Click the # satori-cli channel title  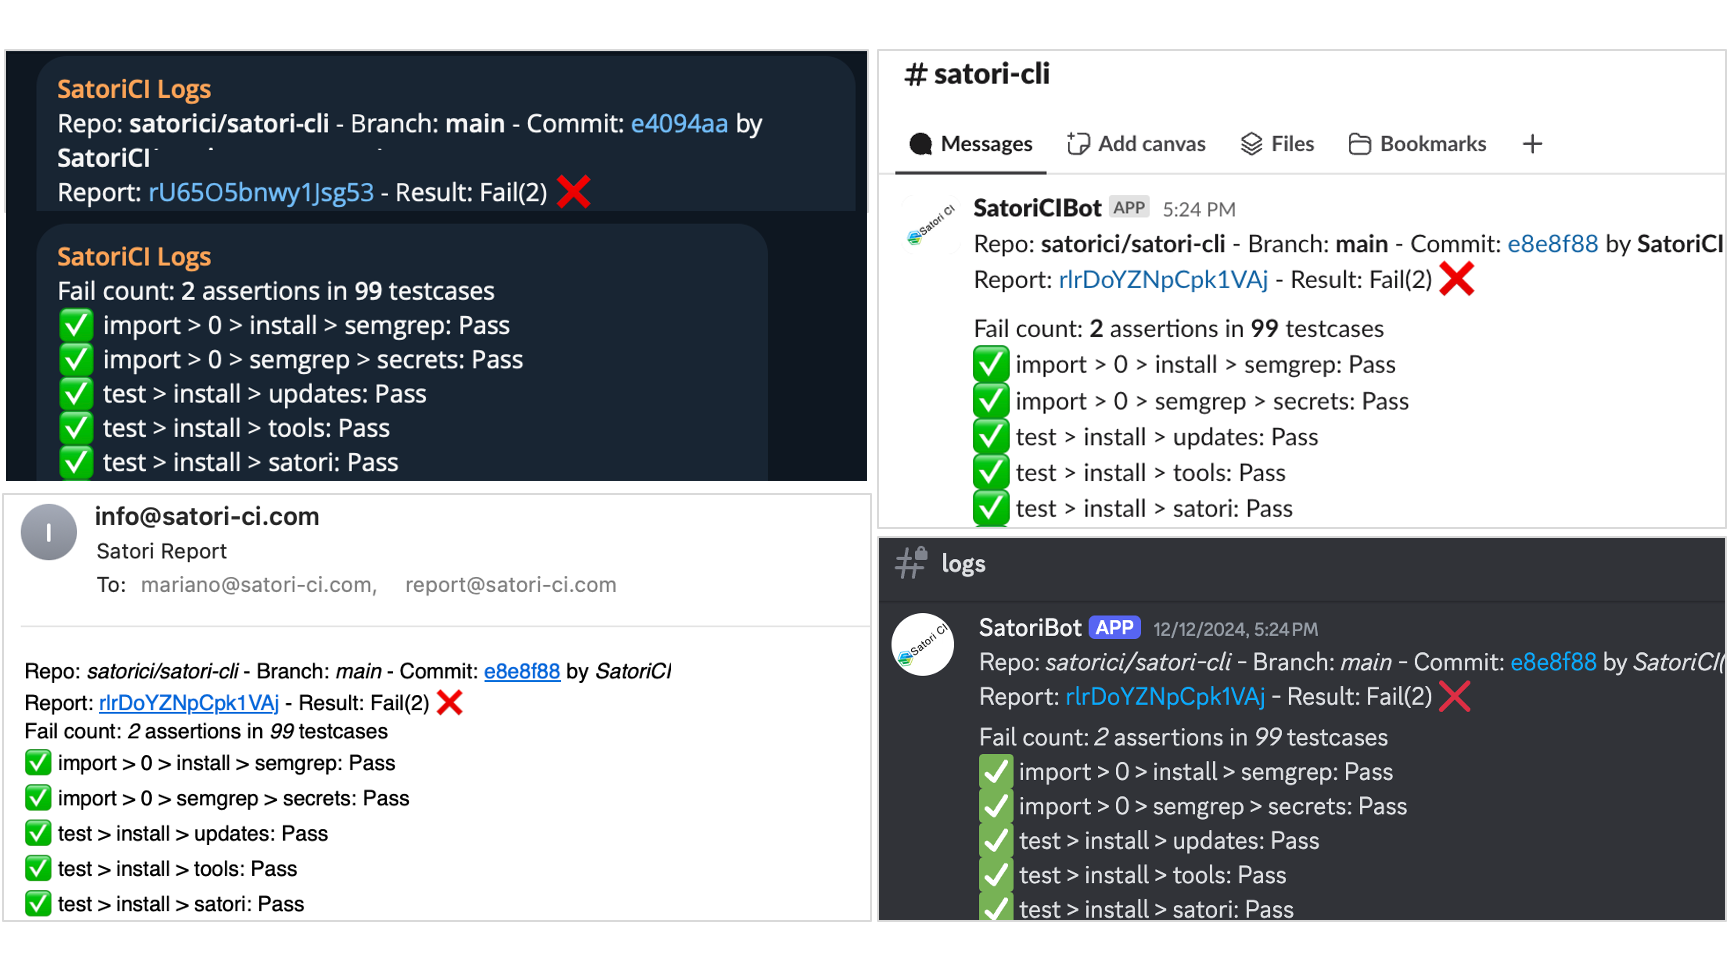coord(977,74)
